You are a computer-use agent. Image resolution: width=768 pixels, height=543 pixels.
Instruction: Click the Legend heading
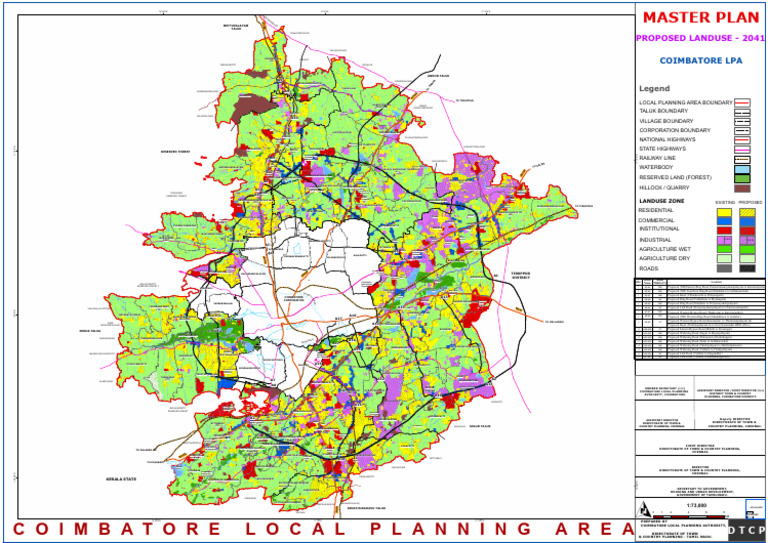(x=654, y=89)
